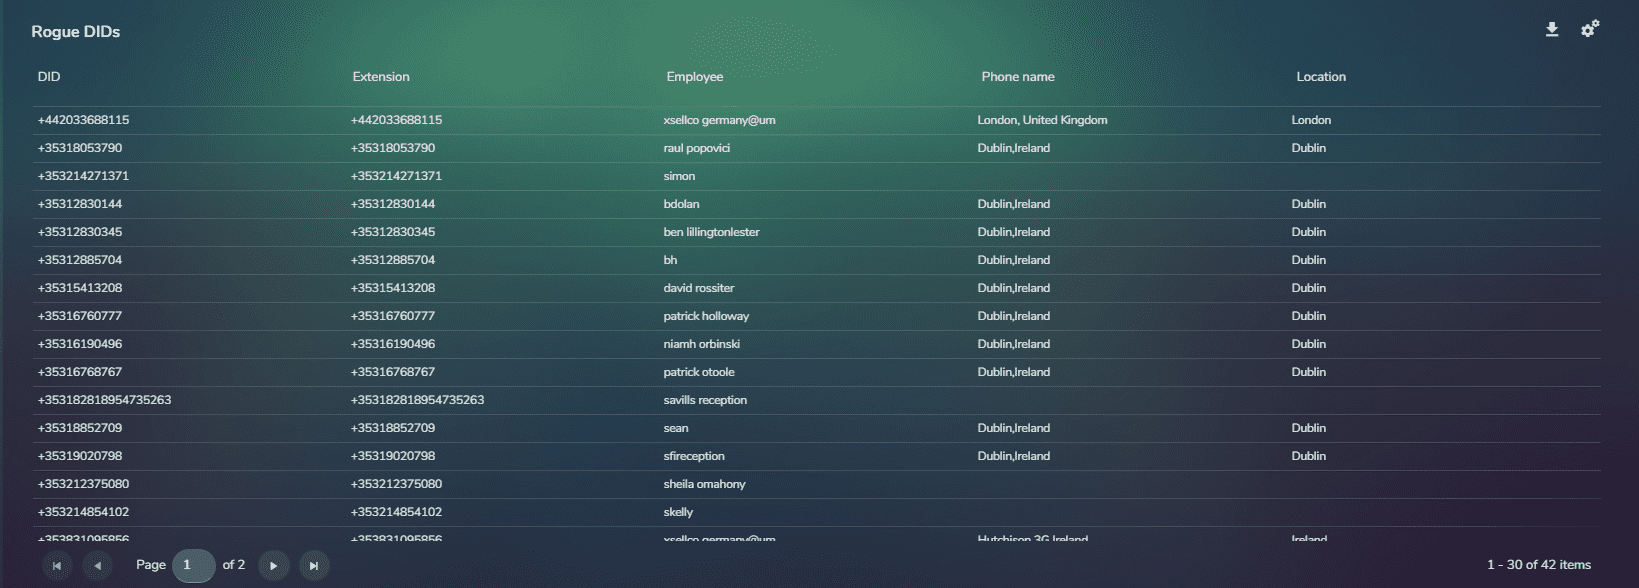
Task: Sort by the DID column header
Action: coord(49,77)
